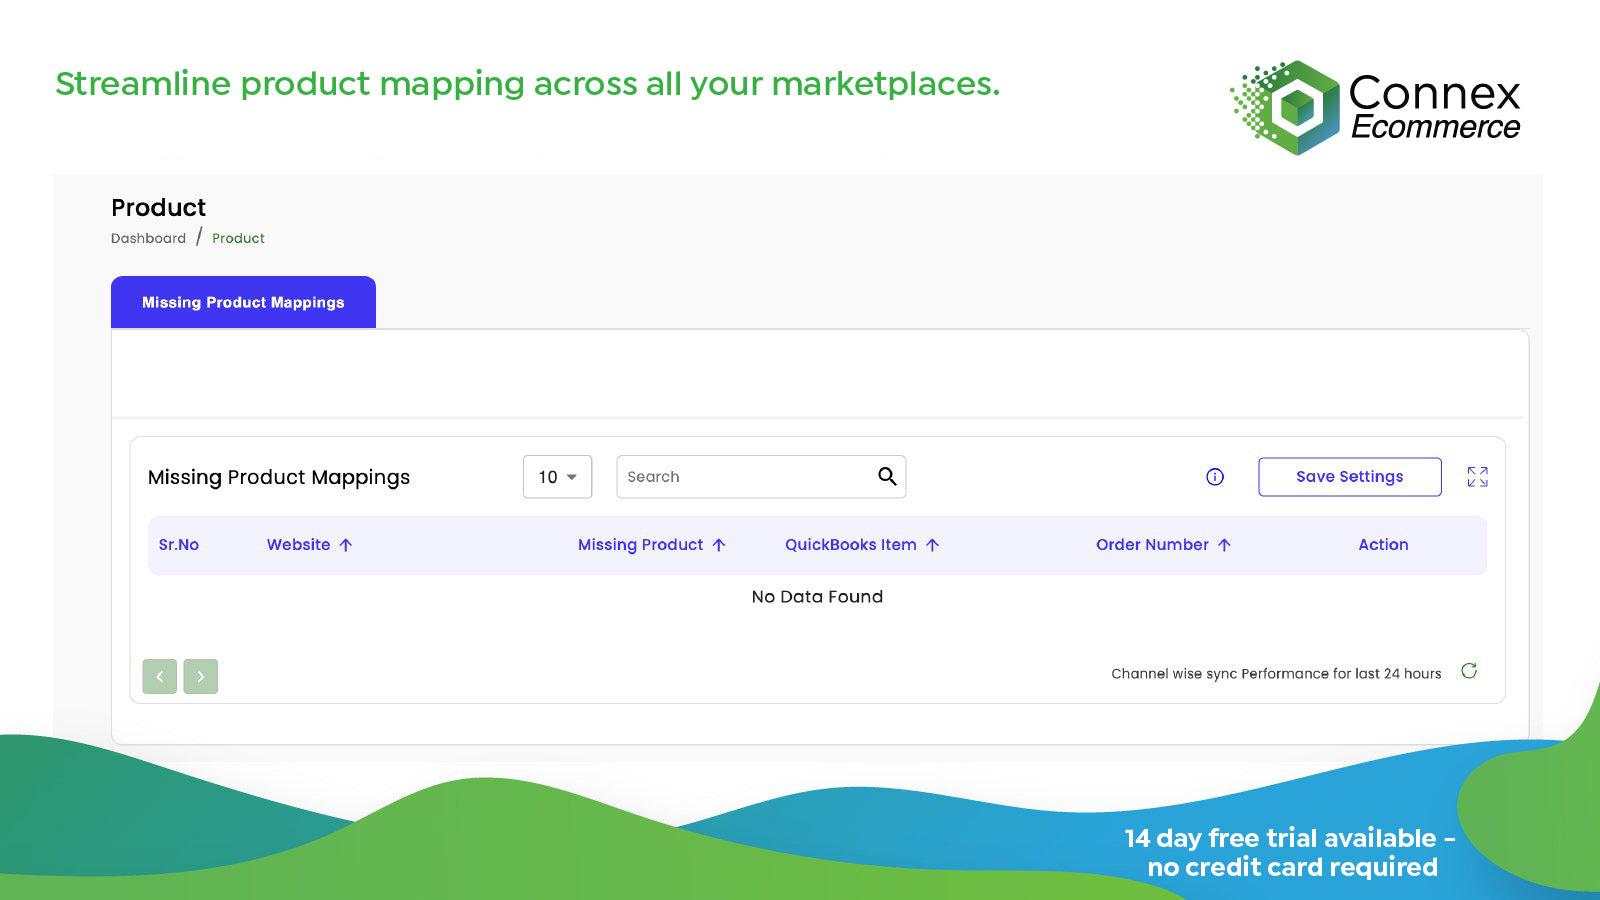Click the Website column header text
The height and width of the screenshot is (900, 1600).
point(298,545)
